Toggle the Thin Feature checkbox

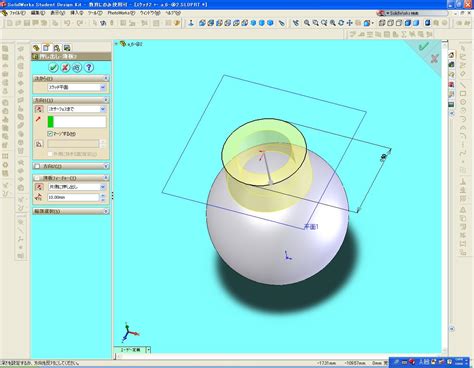point(37,178)
